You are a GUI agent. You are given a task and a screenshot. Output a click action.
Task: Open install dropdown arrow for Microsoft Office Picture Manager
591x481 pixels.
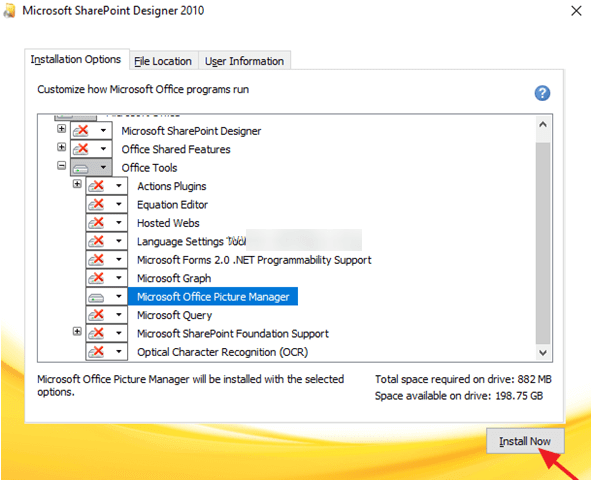click(119, 296)
